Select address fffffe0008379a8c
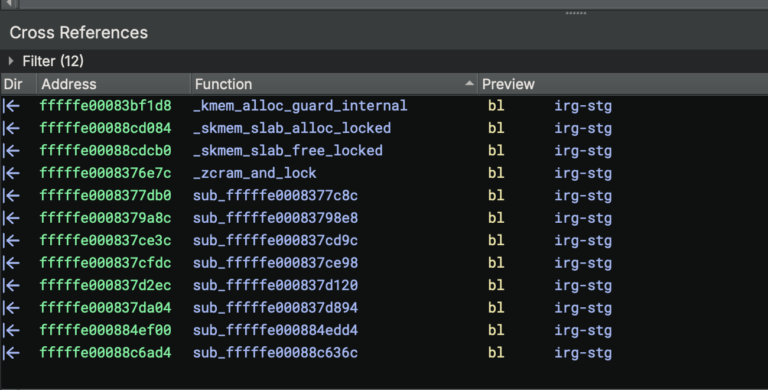The height and width of the screenshot is (390, 768). pyautogui.click(x=105, y=218)
